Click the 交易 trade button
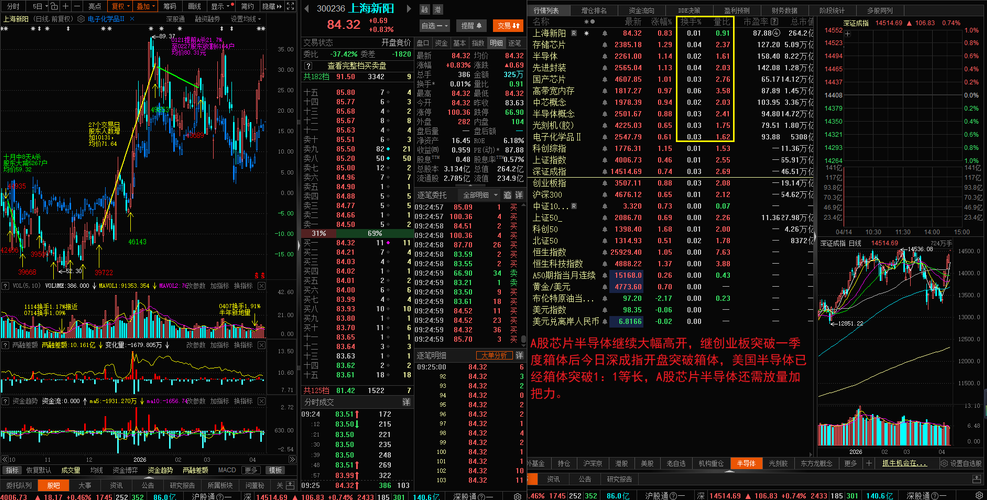 (508, 26)
